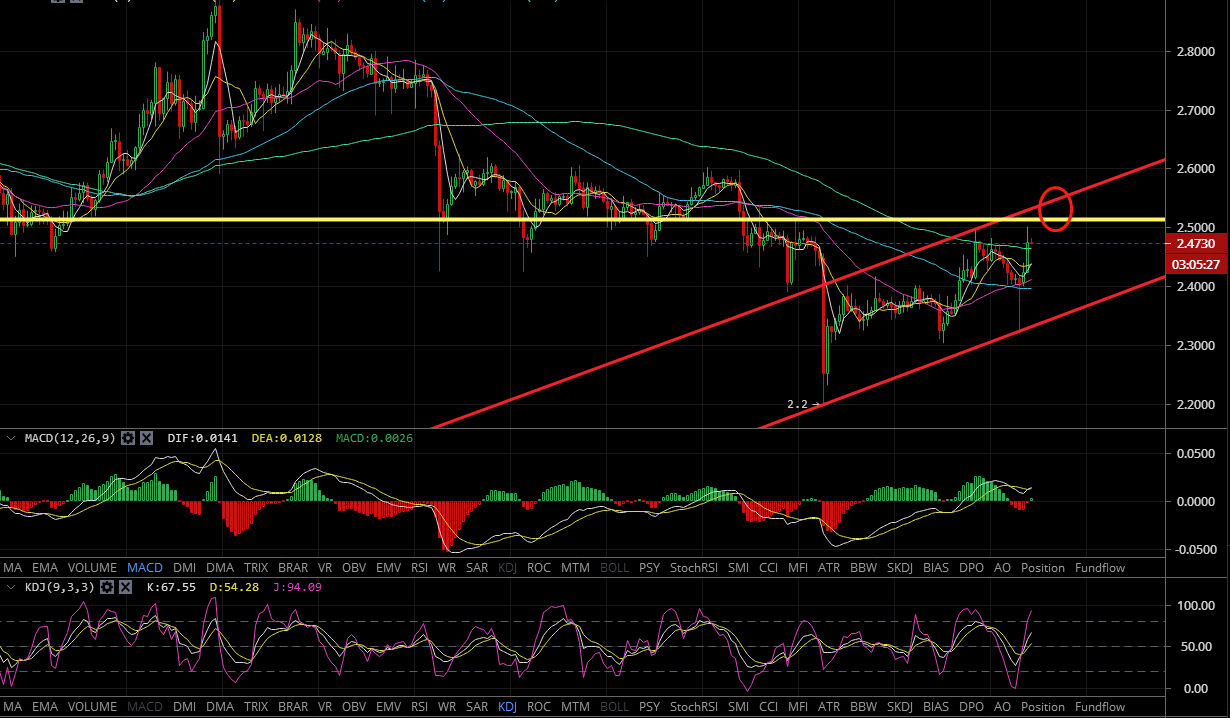Switch MACD panel to EMV indicator
1230x718 pixels.
click(389, 567)
